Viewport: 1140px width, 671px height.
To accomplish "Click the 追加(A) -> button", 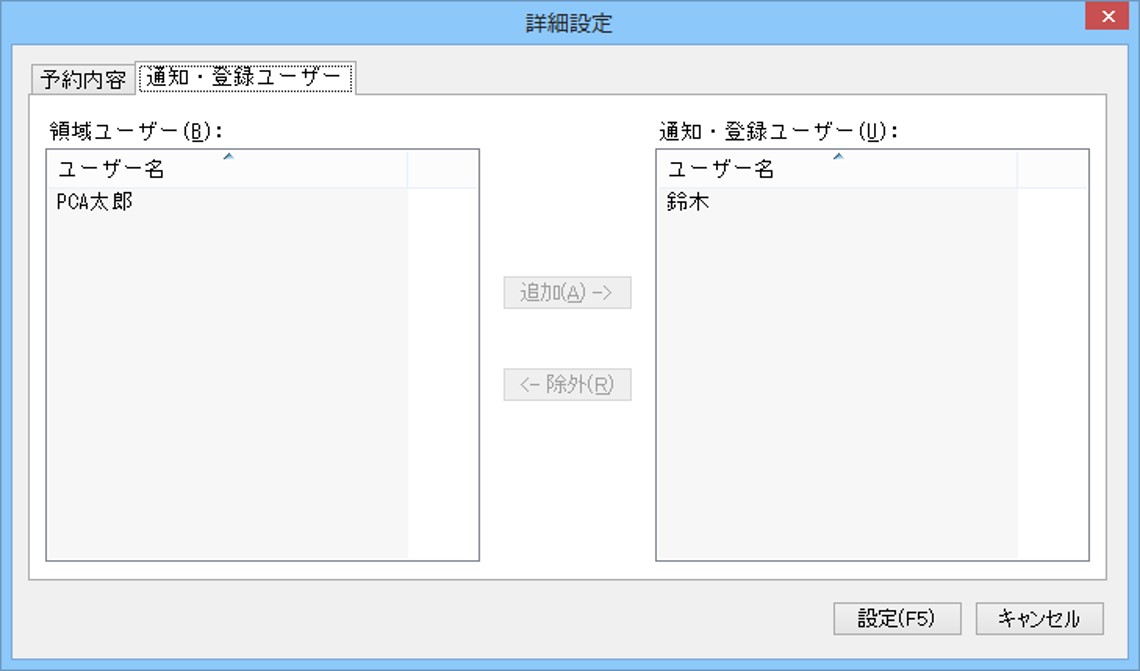I will (567, 292).
